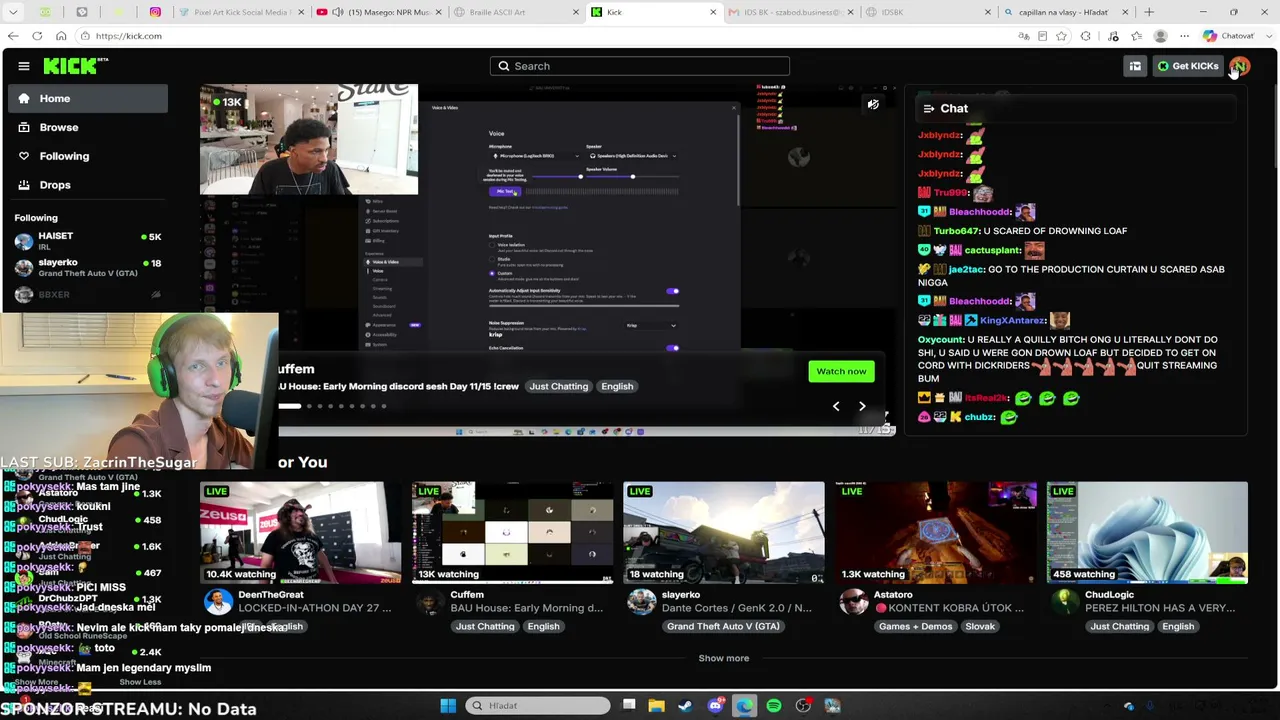Open Steam from the taskbar
The width and height of the screenshot is (1280, 720).
pyautogui.click(x=685, y=706)
